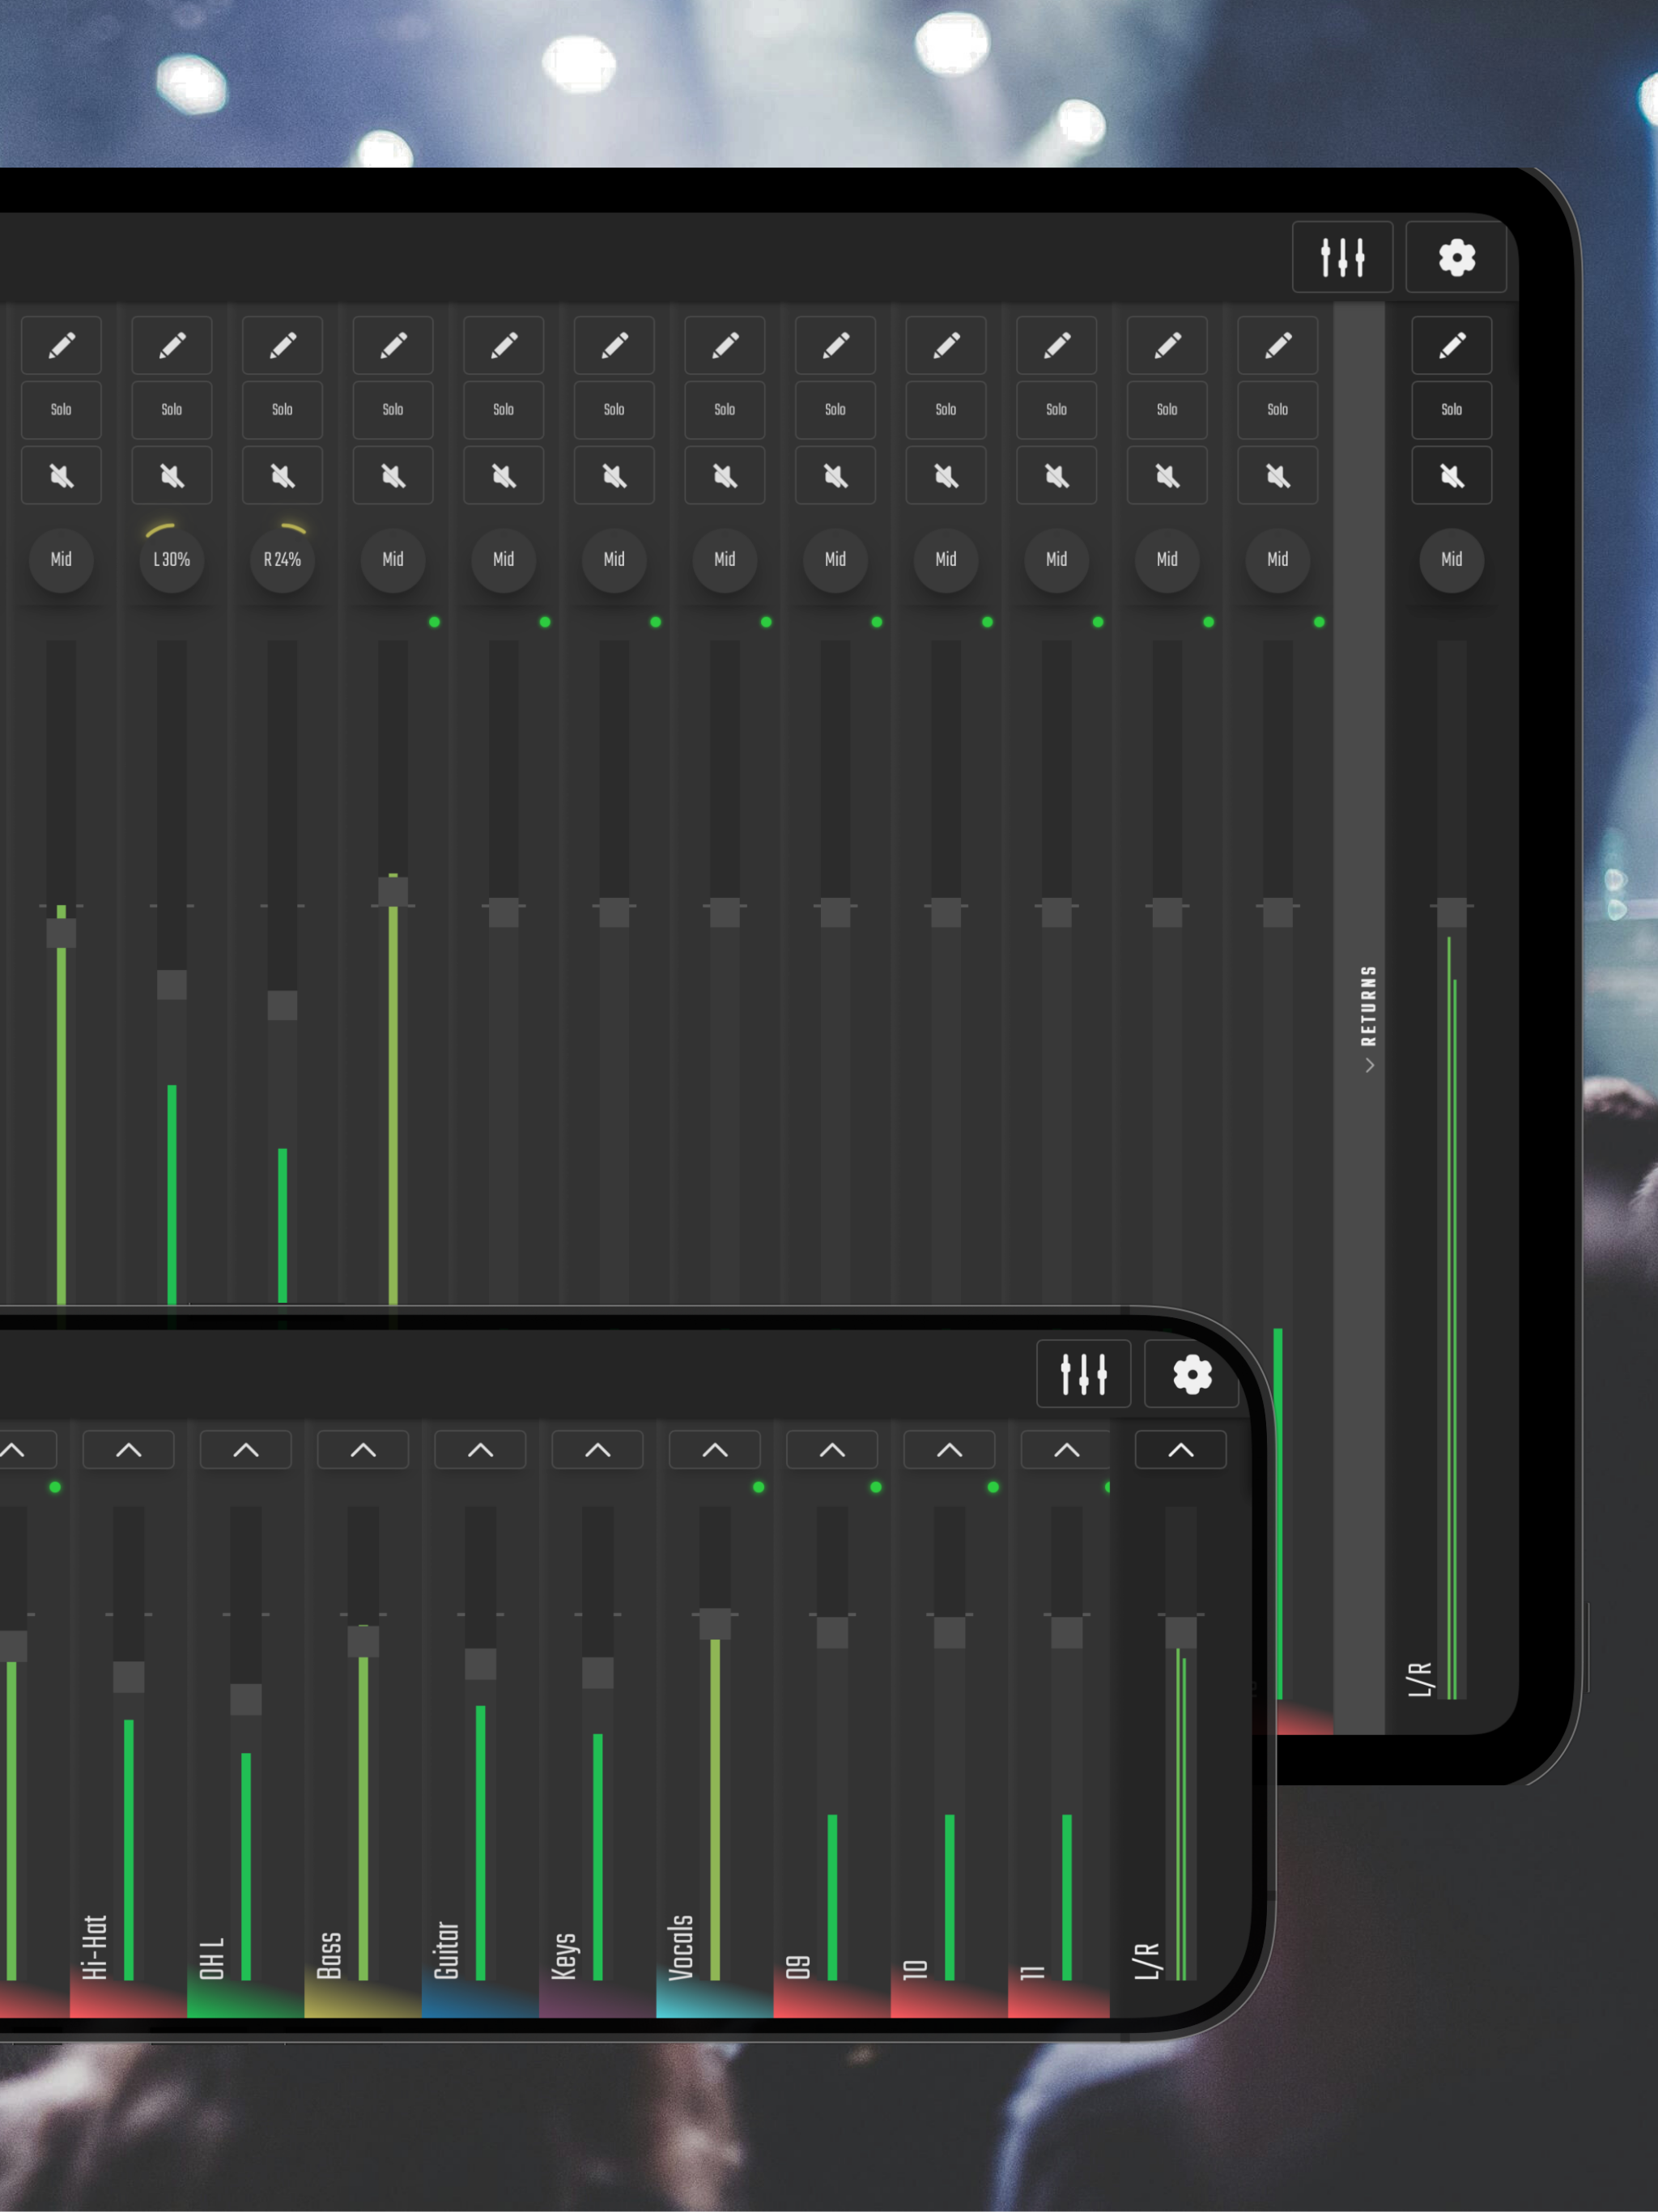Solo the channel panned L 30%
The height and width of the screenshot is (2212, 1658).
click(172, 410)
